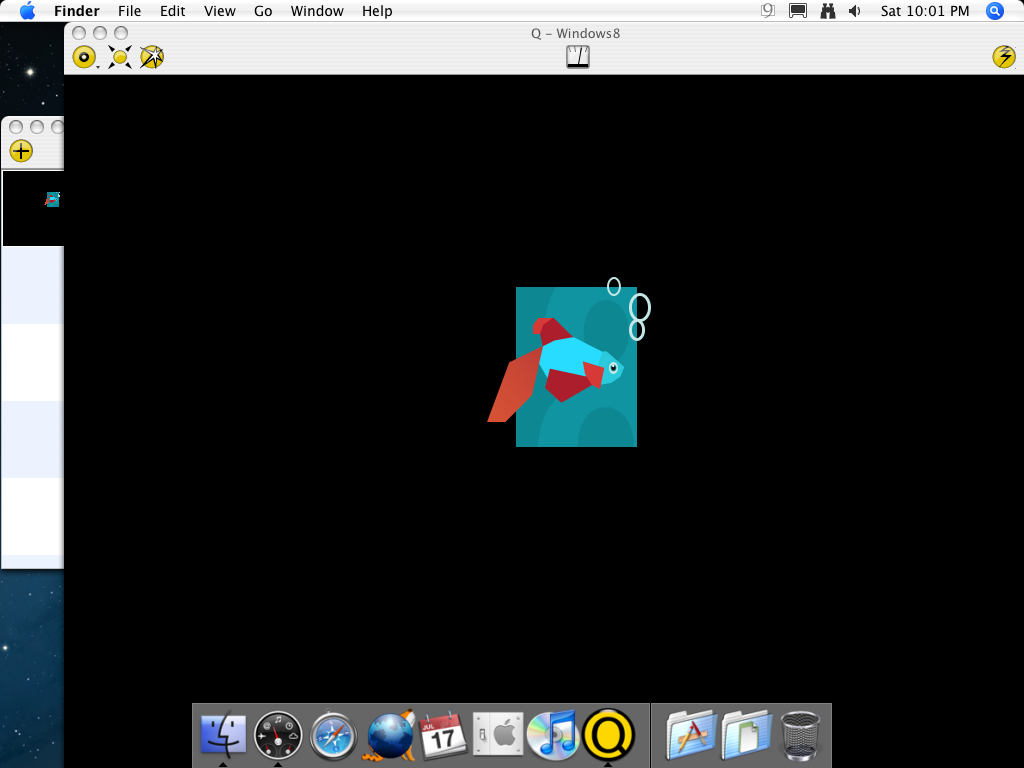Launch iTunes from the Dock

(x=553, y=735)
